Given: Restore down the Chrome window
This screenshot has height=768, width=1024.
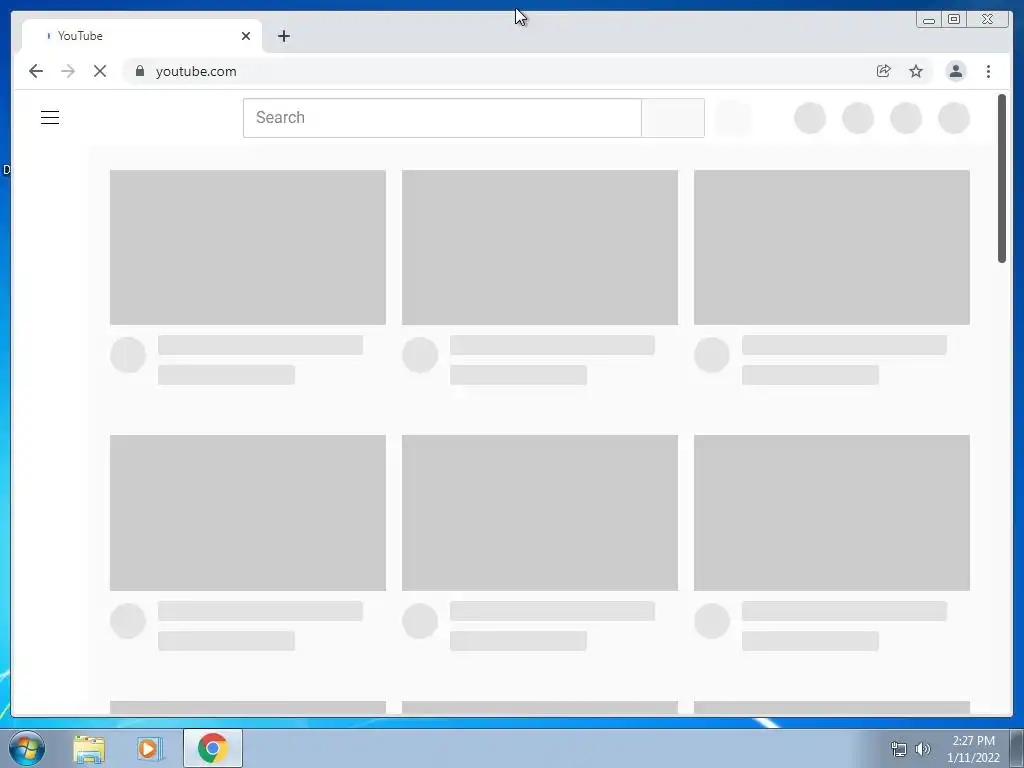Looking at the screenshot, I should click(x=953, y=20).
